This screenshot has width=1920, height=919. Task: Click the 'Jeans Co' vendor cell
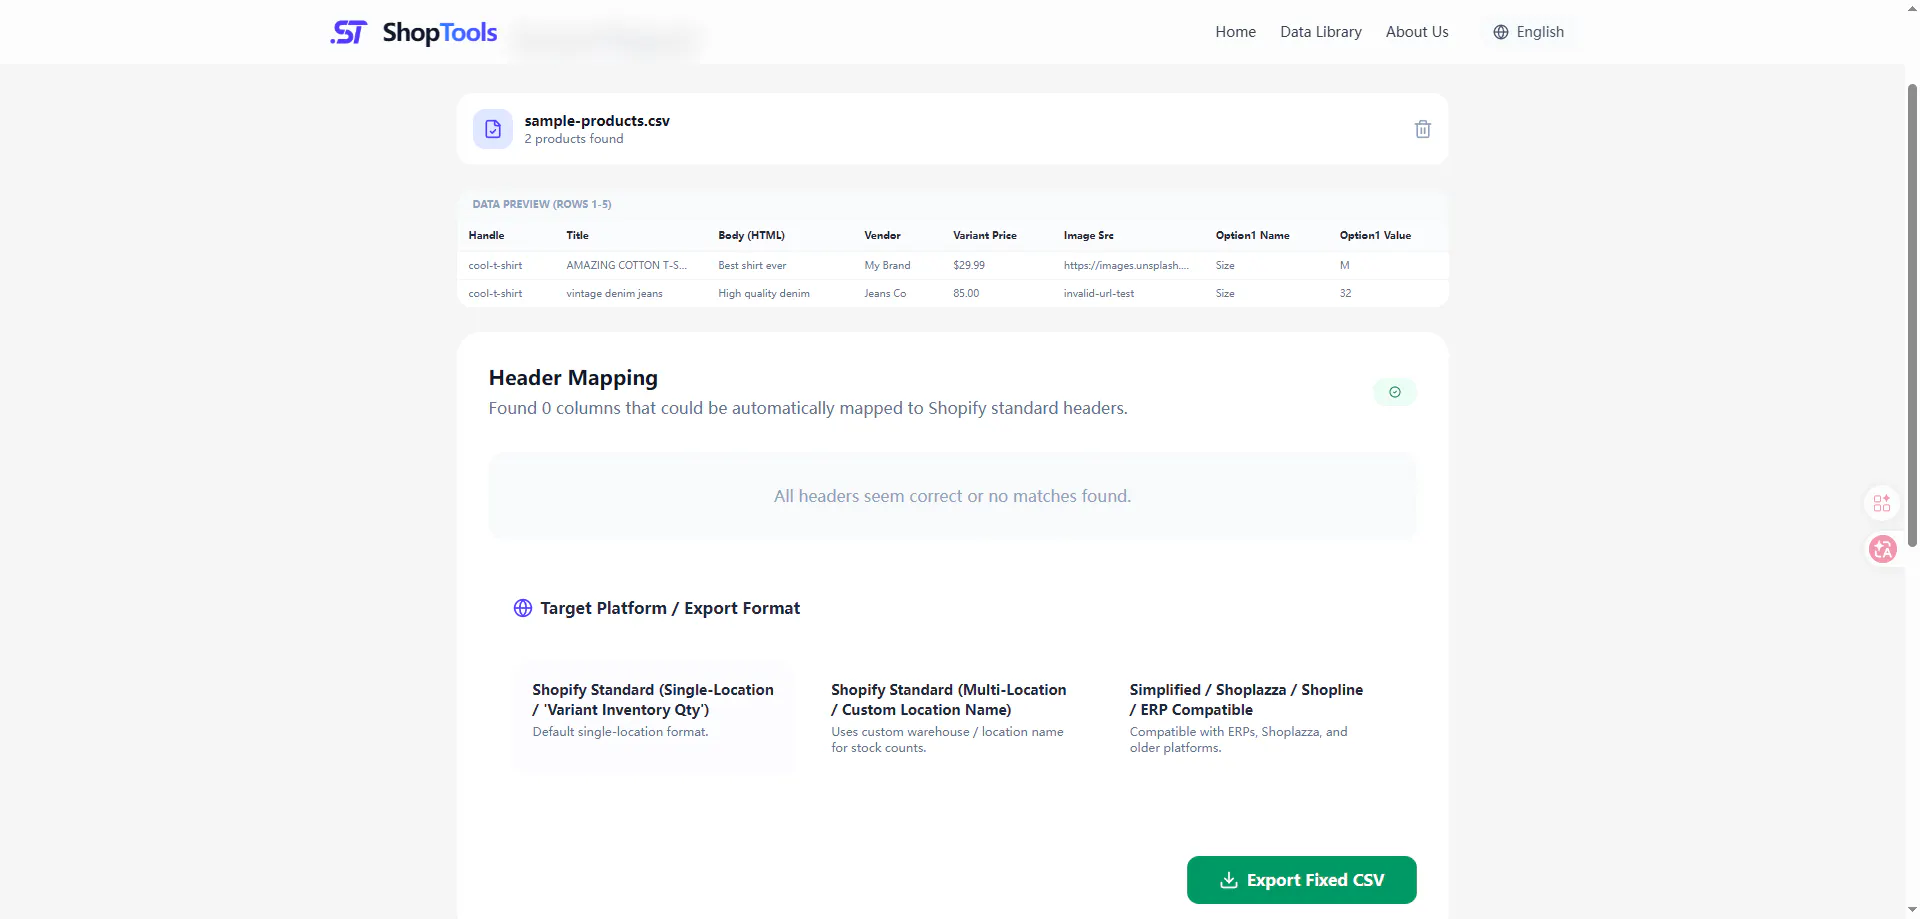(885, 293)
